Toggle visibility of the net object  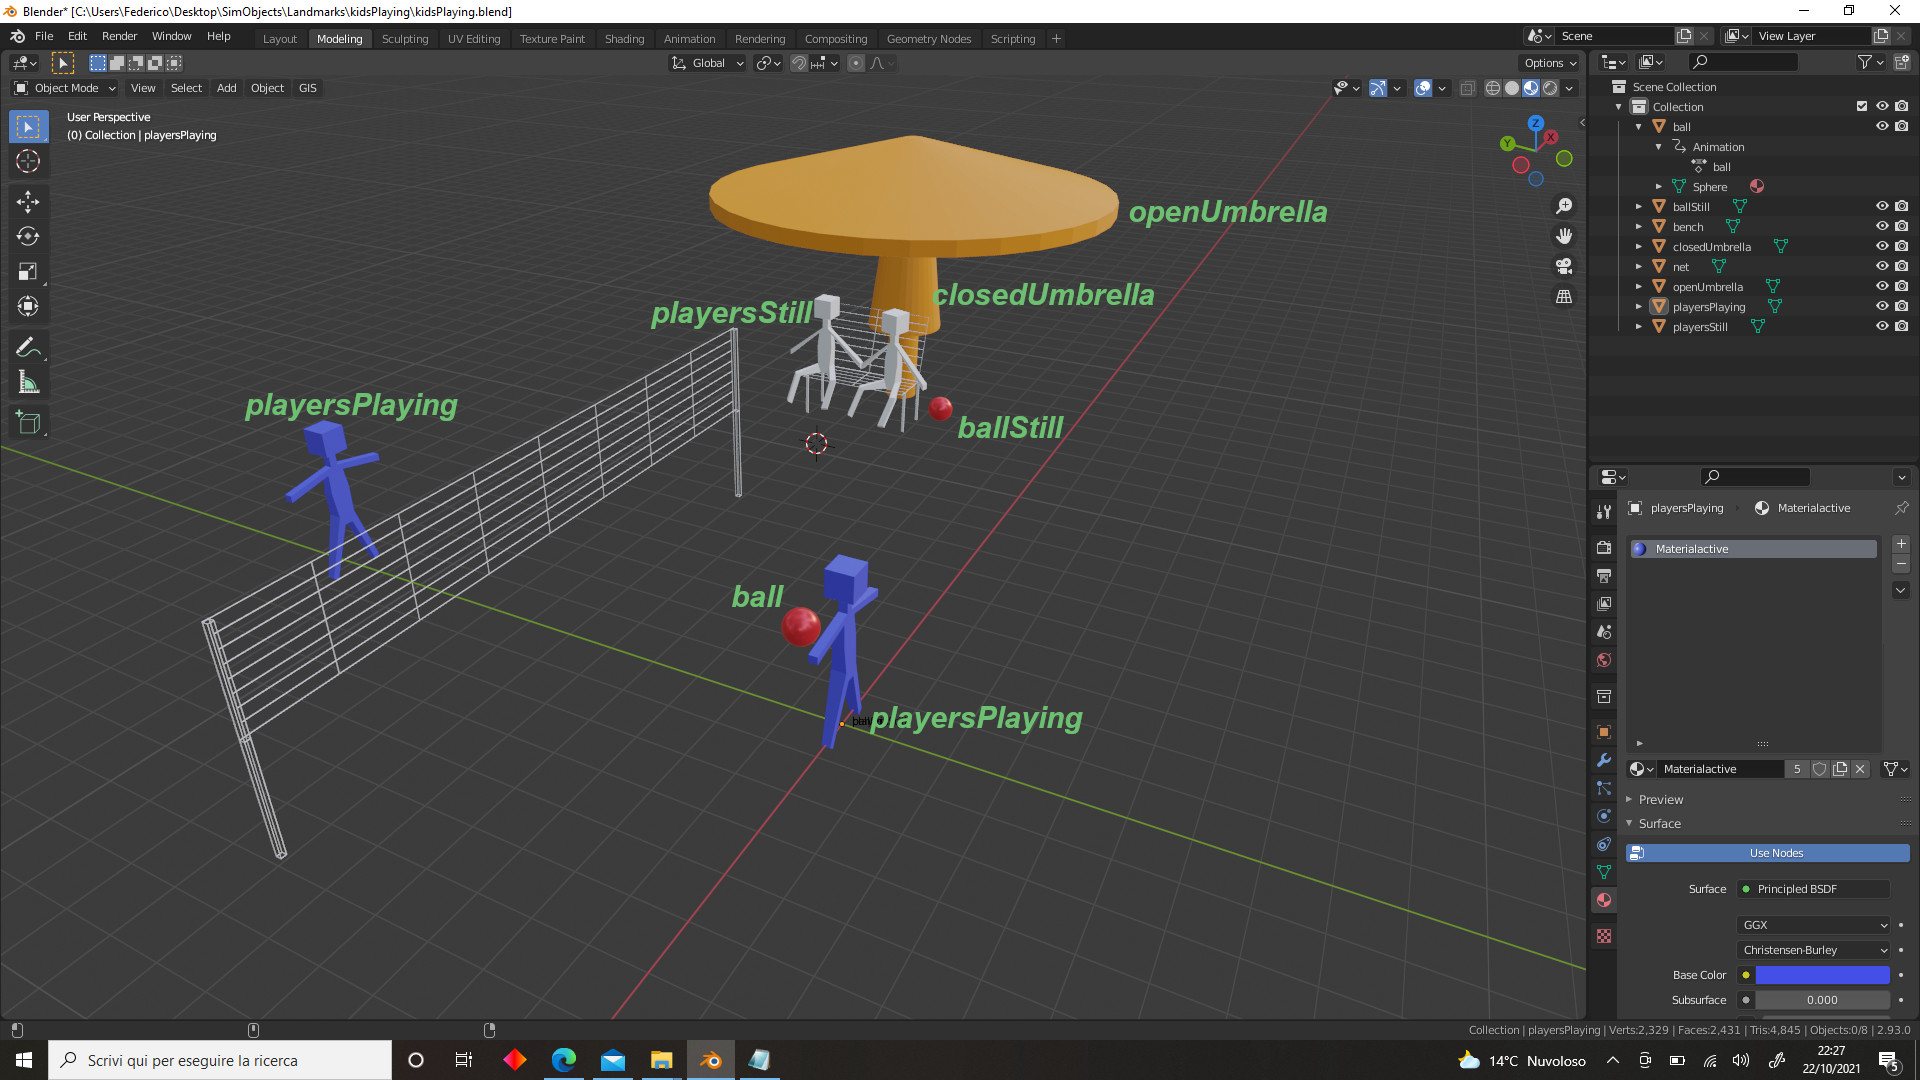1882,267
